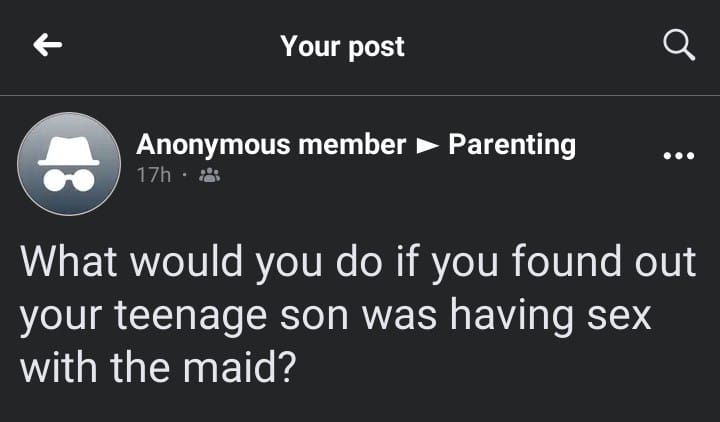Screen dimensions: 720x422
Task: Open search with the magnifying glass
Action: (x=679, y=45)
